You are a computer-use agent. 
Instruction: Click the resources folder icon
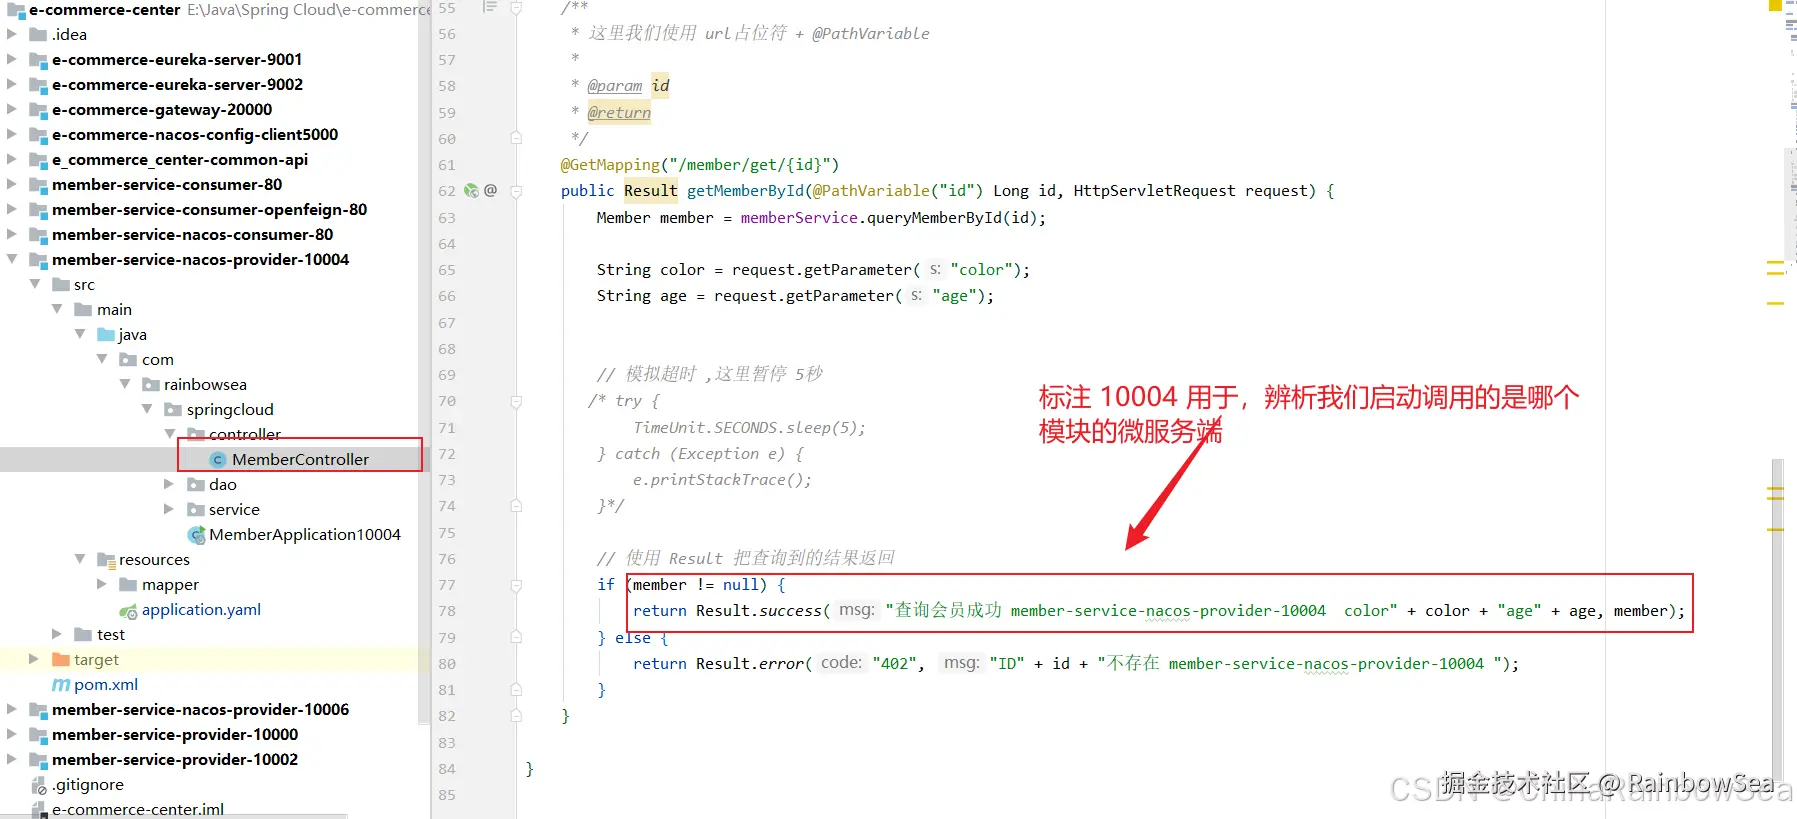(x=106, y=559)
